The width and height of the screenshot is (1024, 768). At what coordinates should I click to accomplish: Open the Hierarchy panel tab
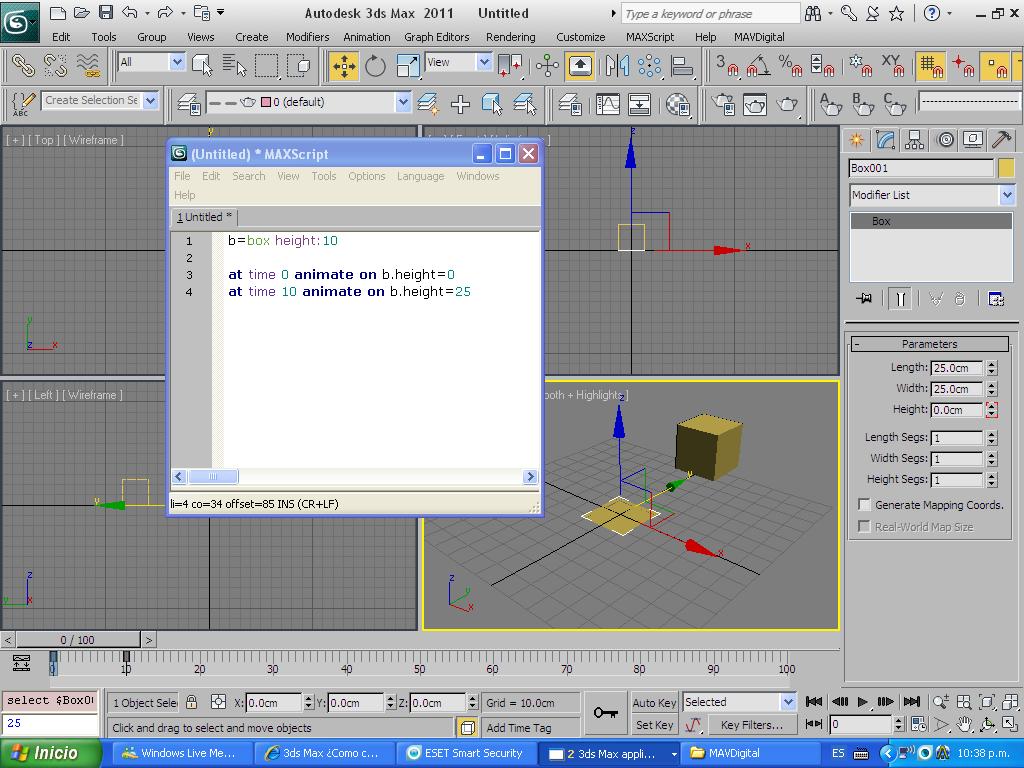tap(914, 140)
